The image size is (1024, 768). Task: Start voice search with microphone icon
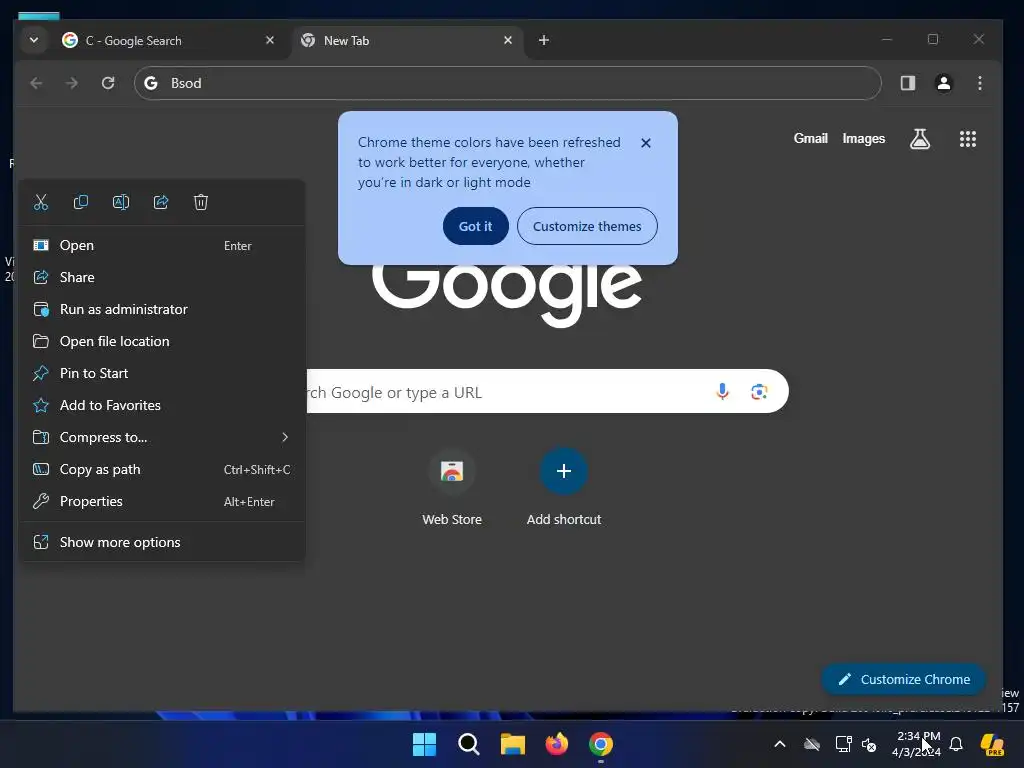[x=722, y=391]
